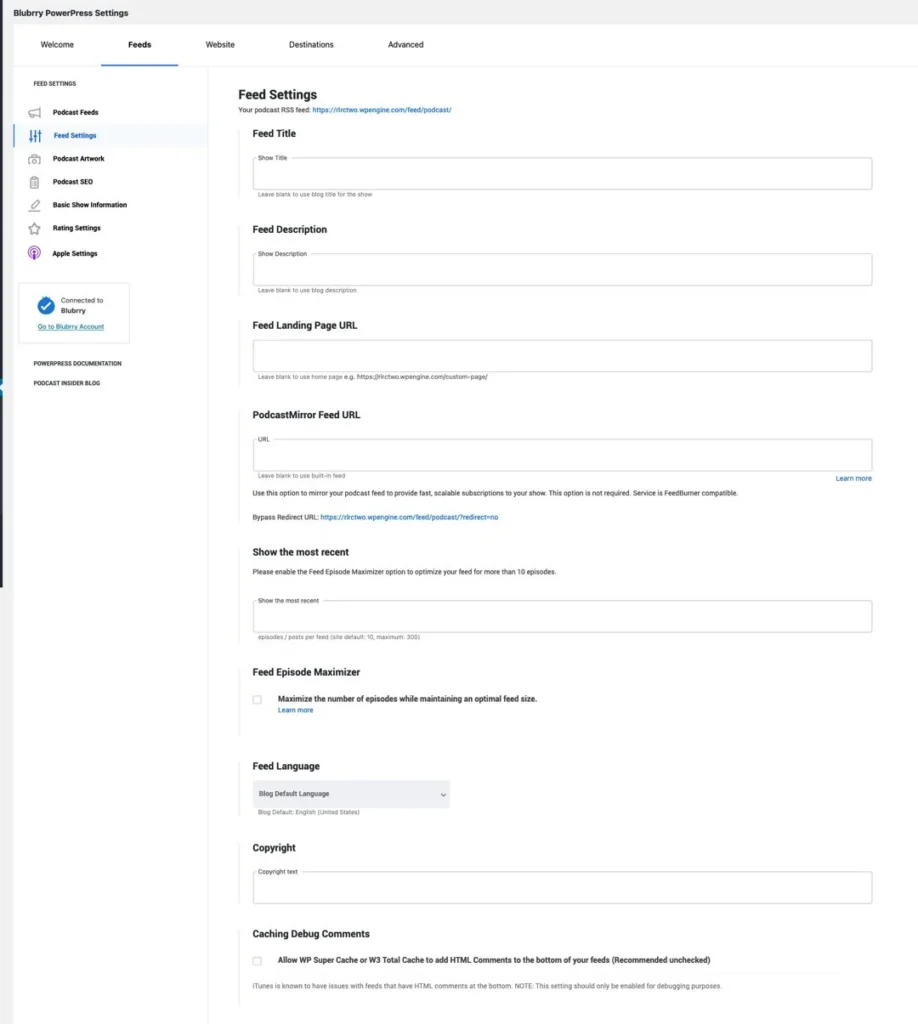
Task: Click the Feed Language dropdown chevron arrow
Action: [x=443, y=795]
